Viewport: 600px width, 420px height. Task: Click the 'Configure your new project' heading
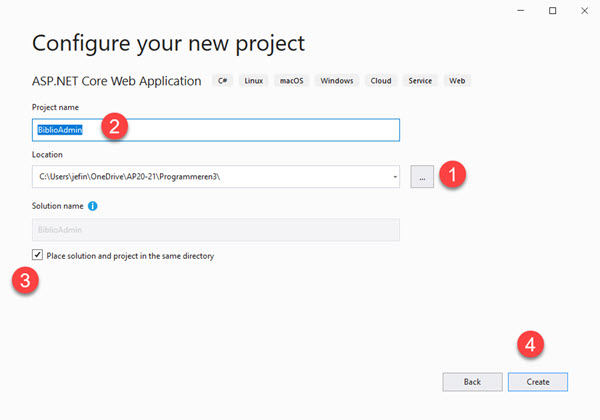pos(168,44)
